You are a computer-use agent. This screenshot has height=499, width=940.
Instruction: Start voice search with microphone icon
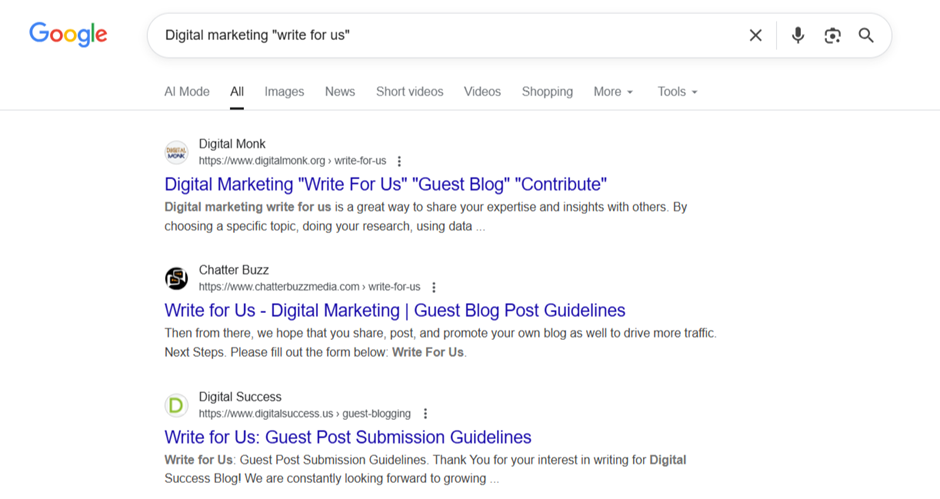click(798, 35)
